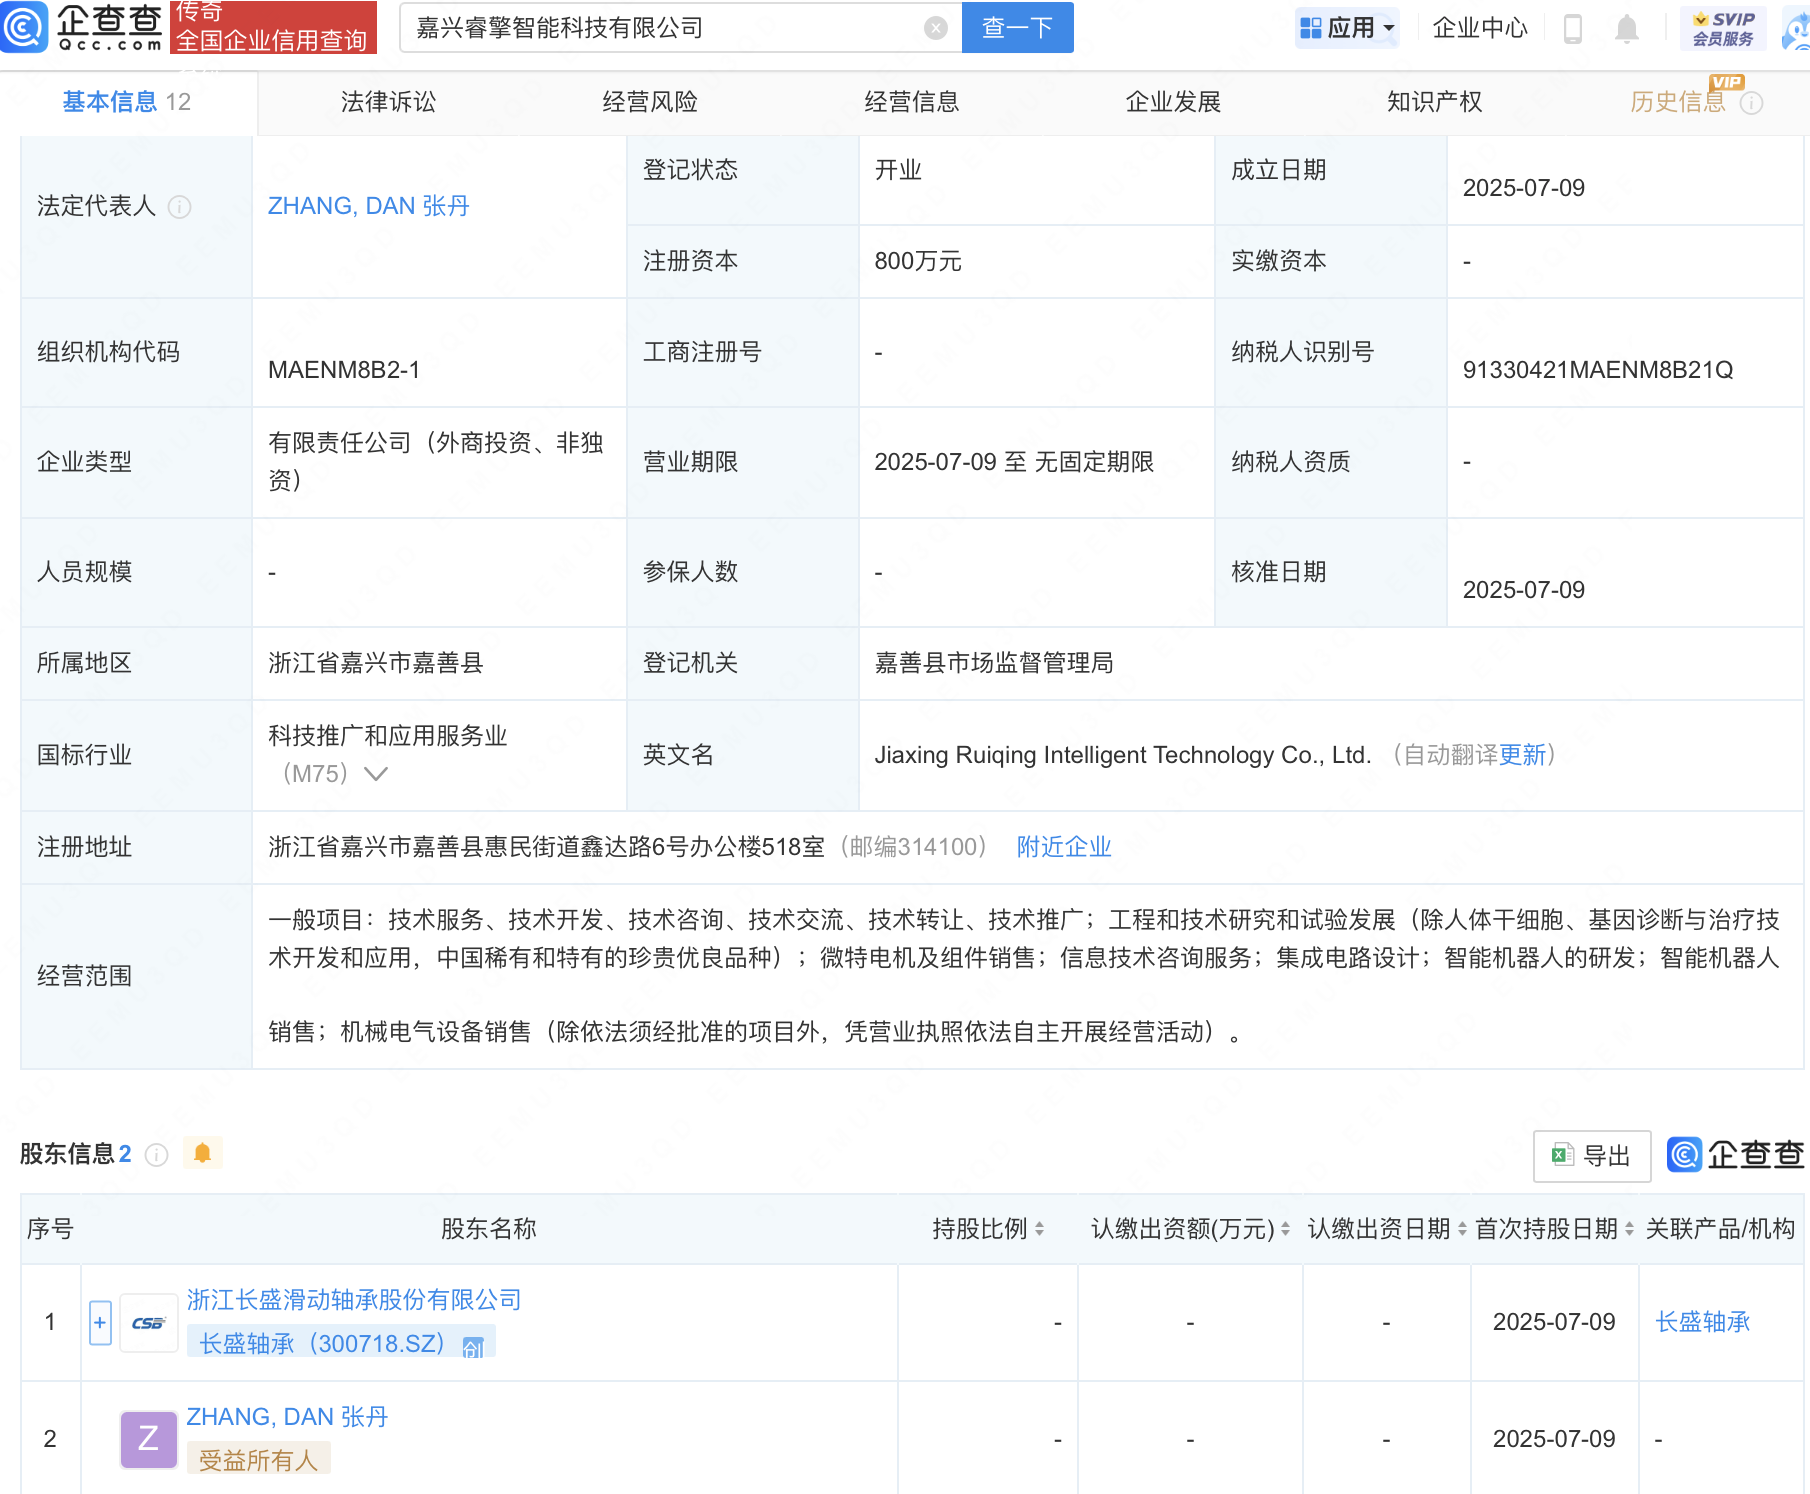Click the shareholder info help icon
This screenshot has height=1494, width=1810.
[157, 1155]
